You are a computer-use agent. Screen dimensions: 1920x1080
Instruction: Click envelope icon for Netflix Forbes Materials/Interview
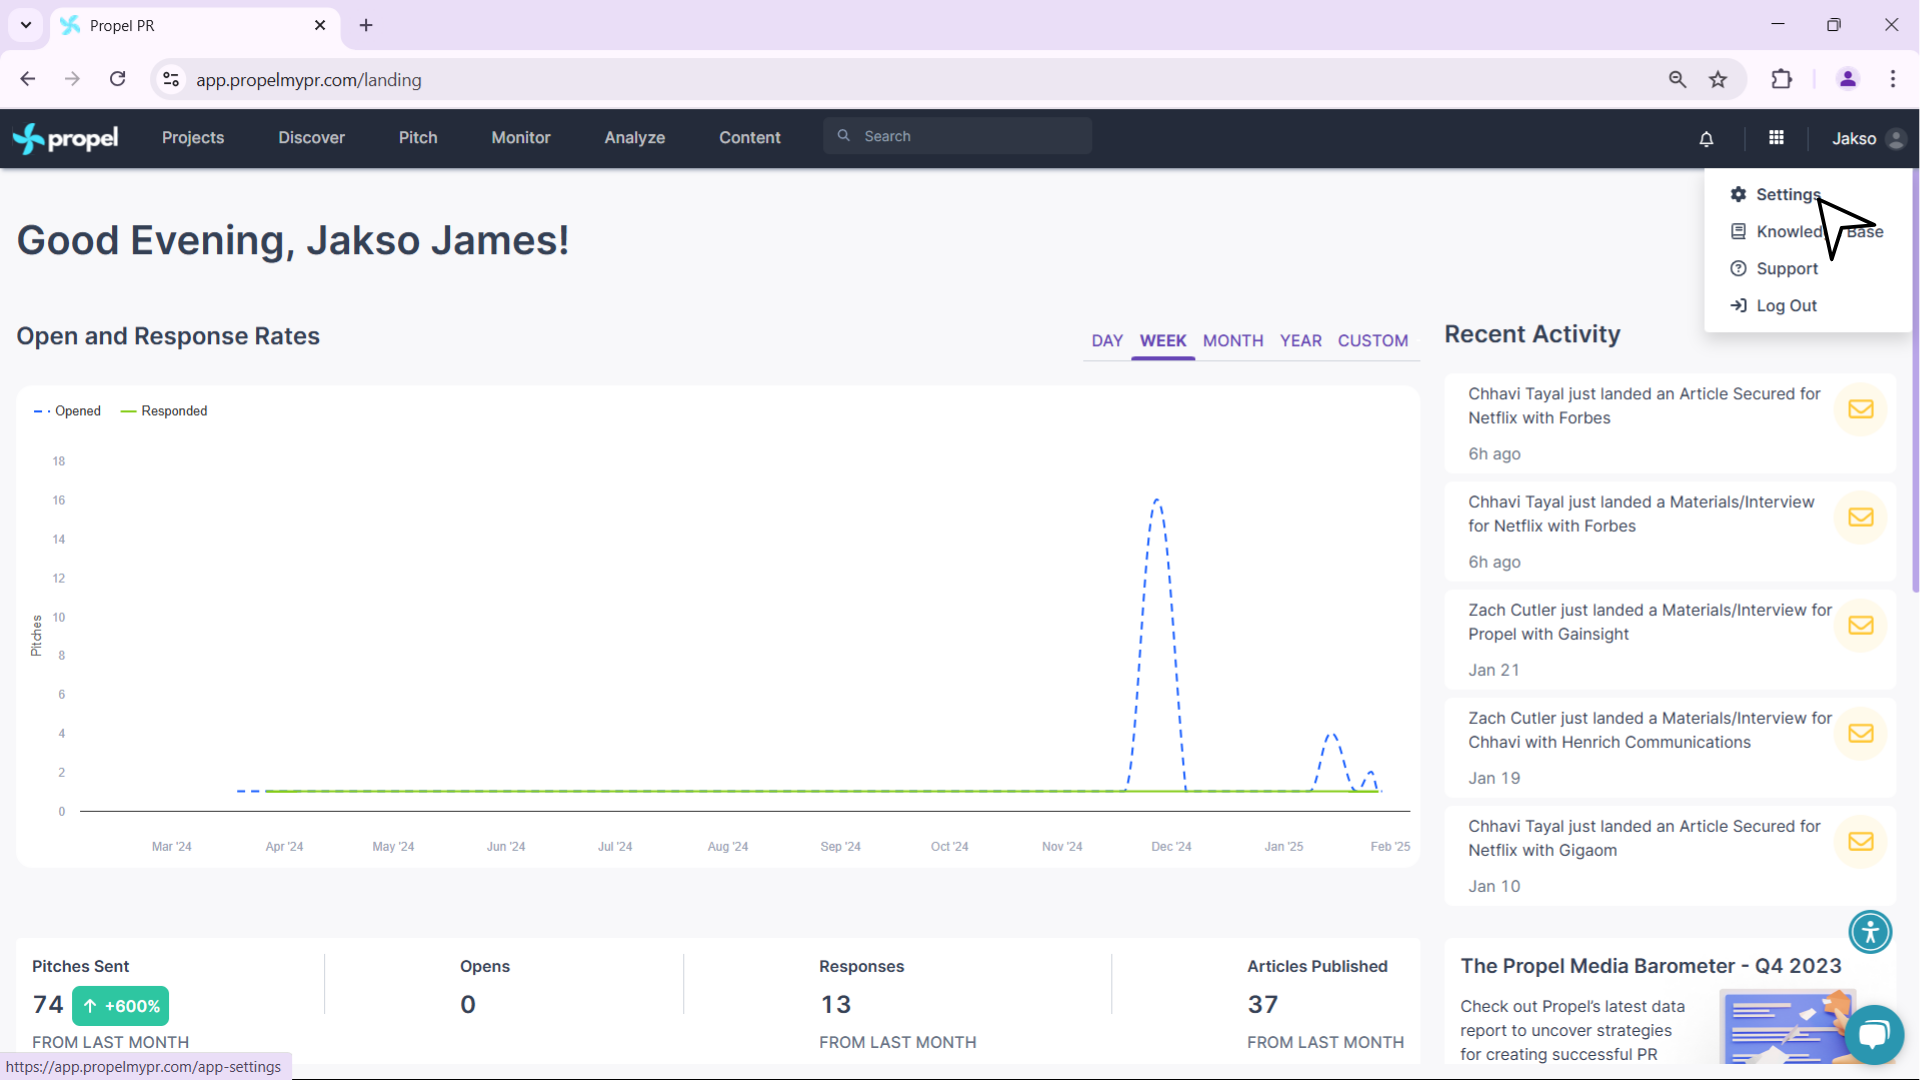click(1860, 517)
